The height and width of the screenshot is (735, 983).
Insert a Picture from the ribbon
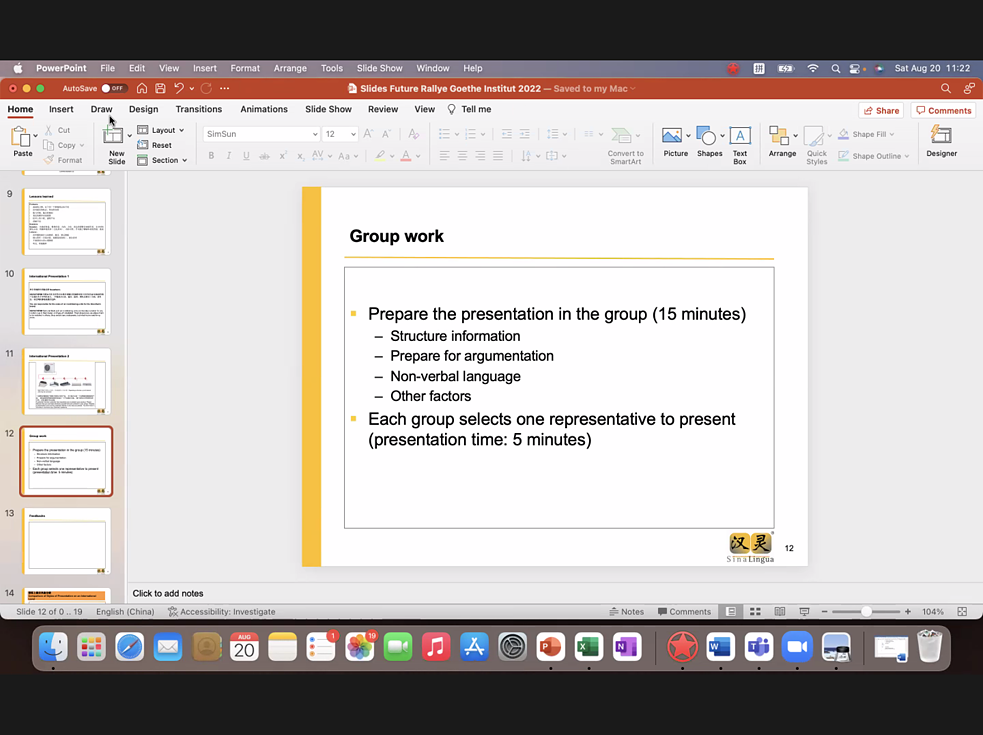click(675, 137)
